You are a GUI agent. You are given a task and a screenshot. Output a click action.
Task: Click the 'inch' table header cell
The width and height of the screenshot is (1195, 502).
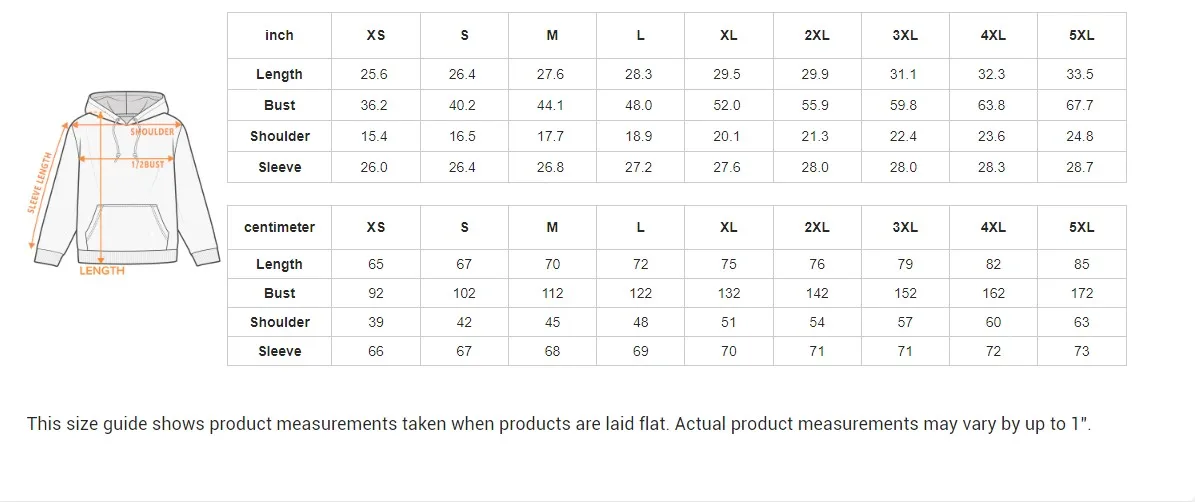(279, 35)
